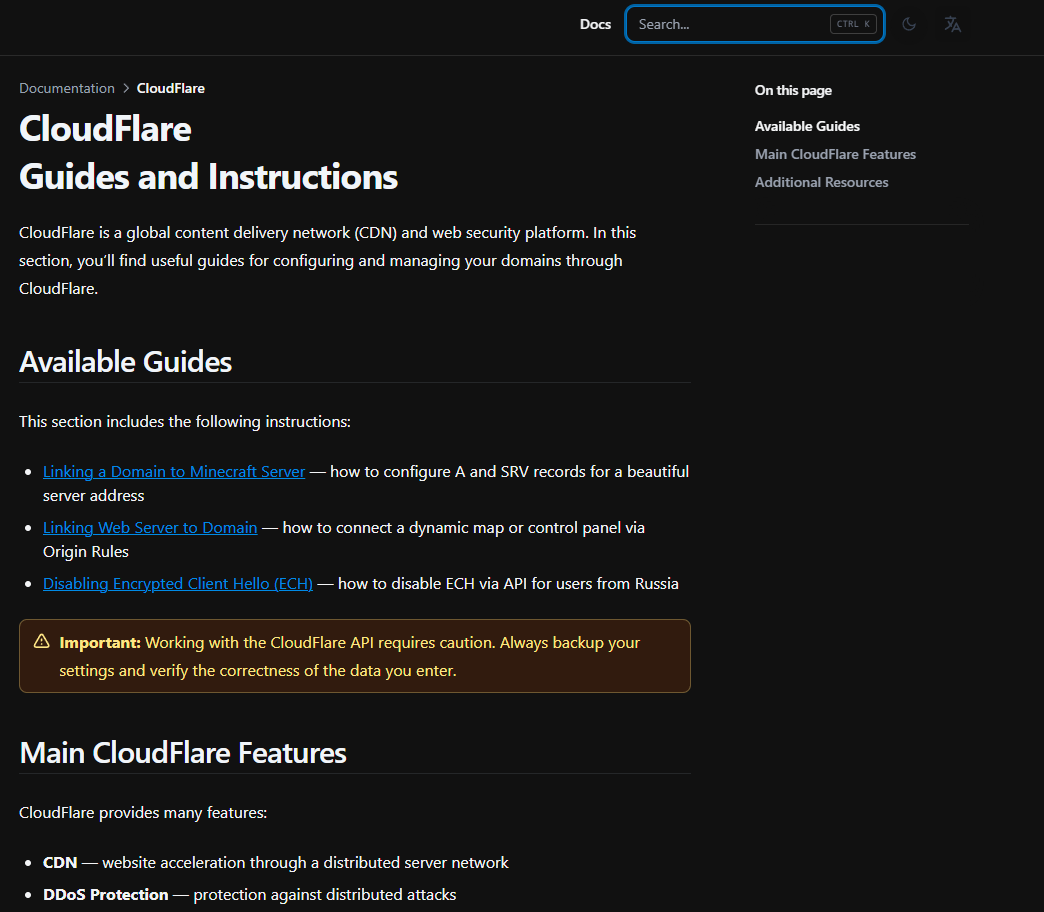Open the Linking Web Server to Domain guide
The width and height of the screenshot is (1044, 912).
pos(149,527)
